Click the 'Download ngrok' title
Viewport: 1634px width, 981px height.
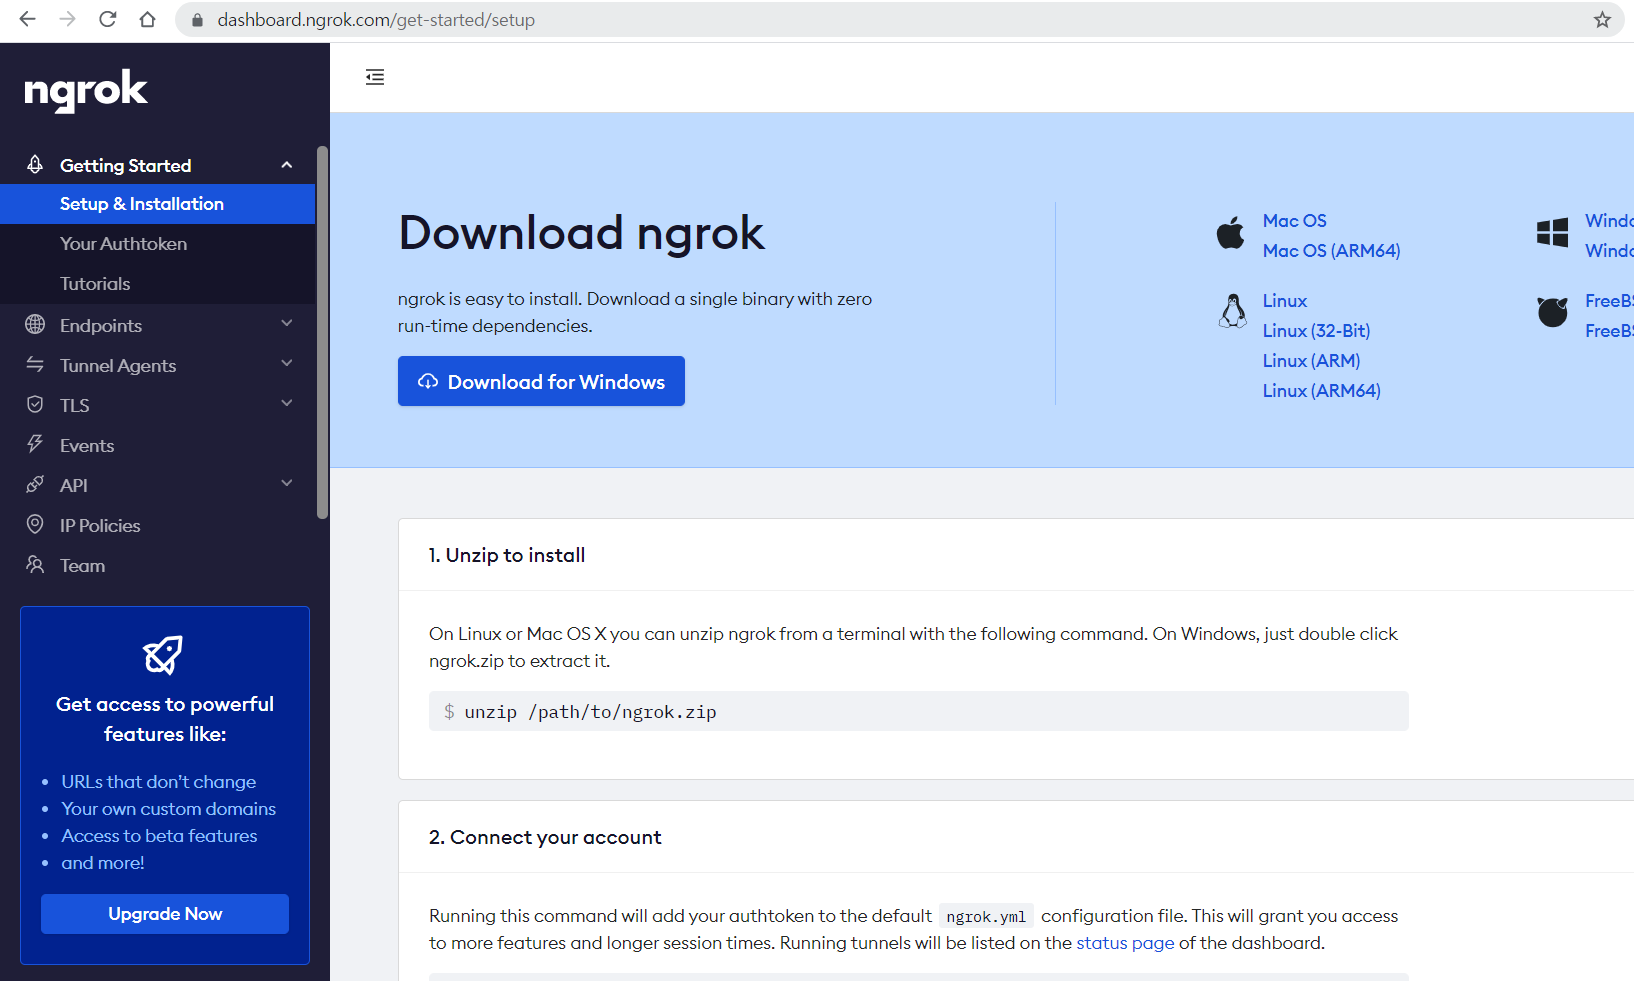pos(581,233)
